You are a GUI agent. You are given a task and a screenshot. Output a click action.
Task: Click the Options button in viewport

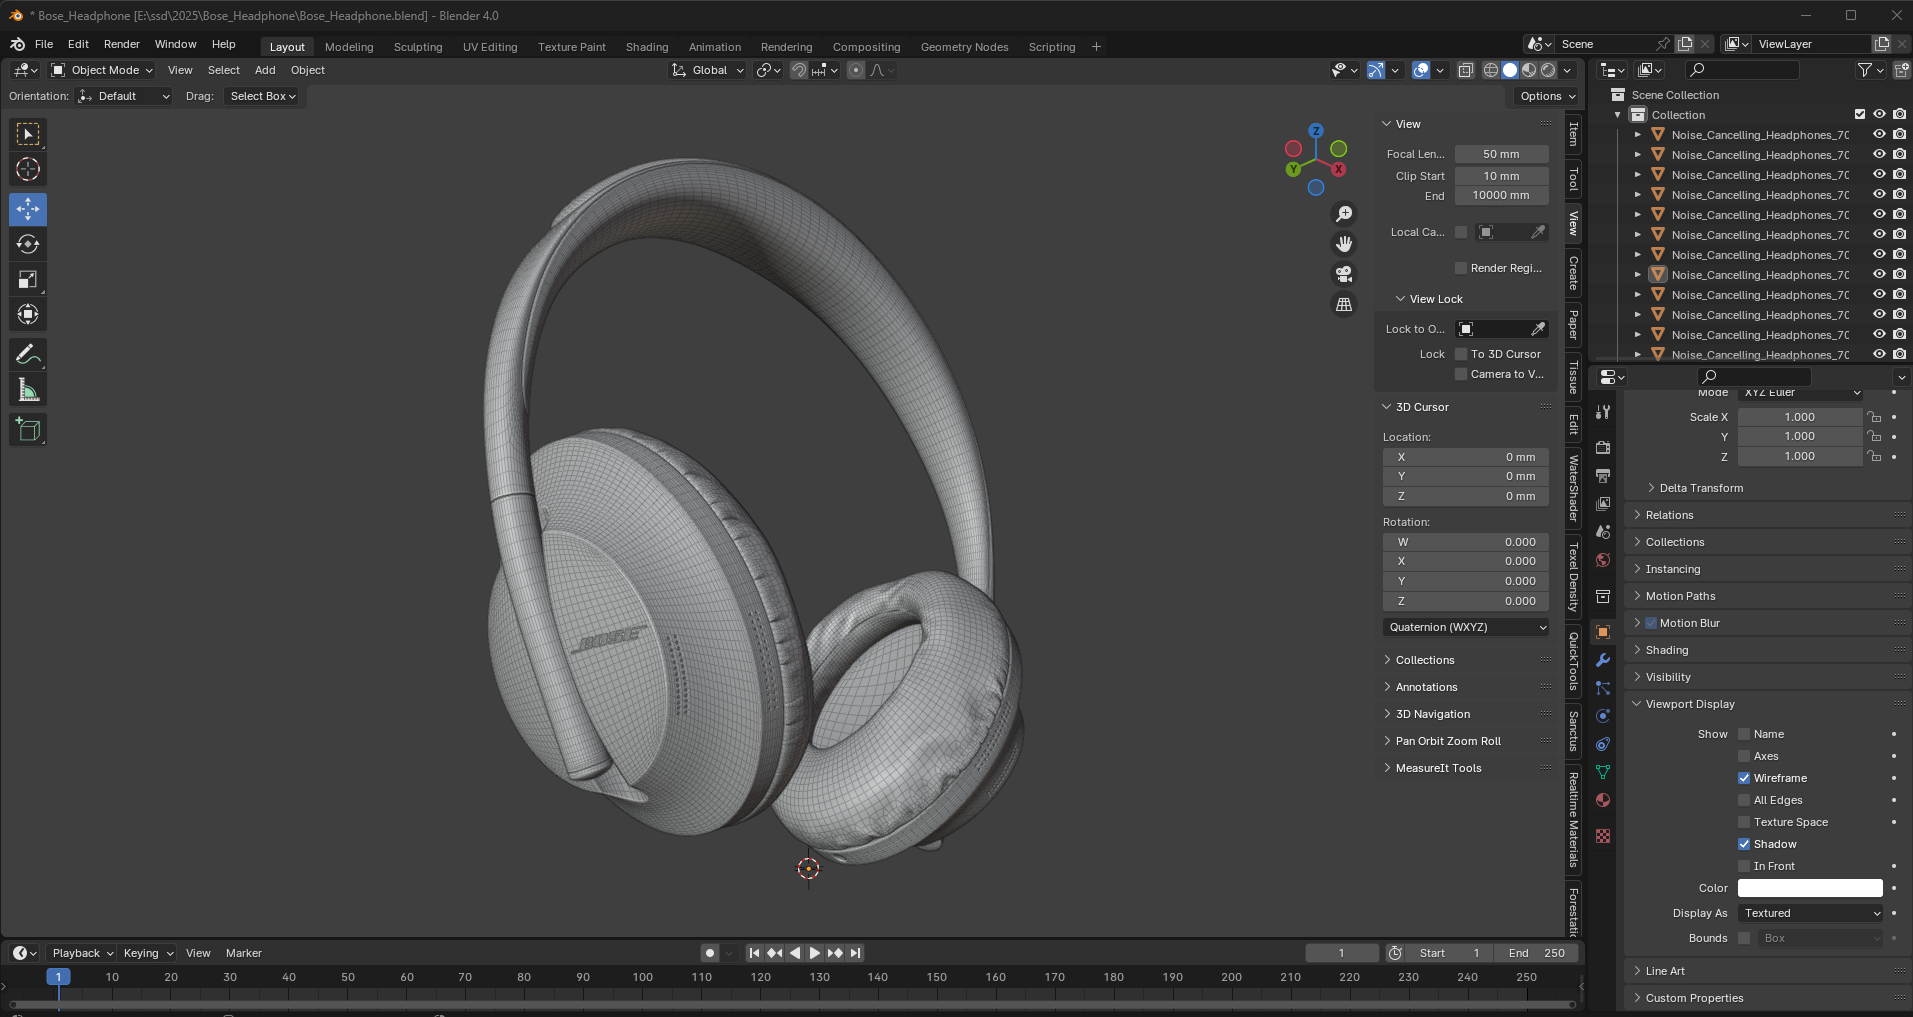pyautogui.click(x=1548, y=96)
